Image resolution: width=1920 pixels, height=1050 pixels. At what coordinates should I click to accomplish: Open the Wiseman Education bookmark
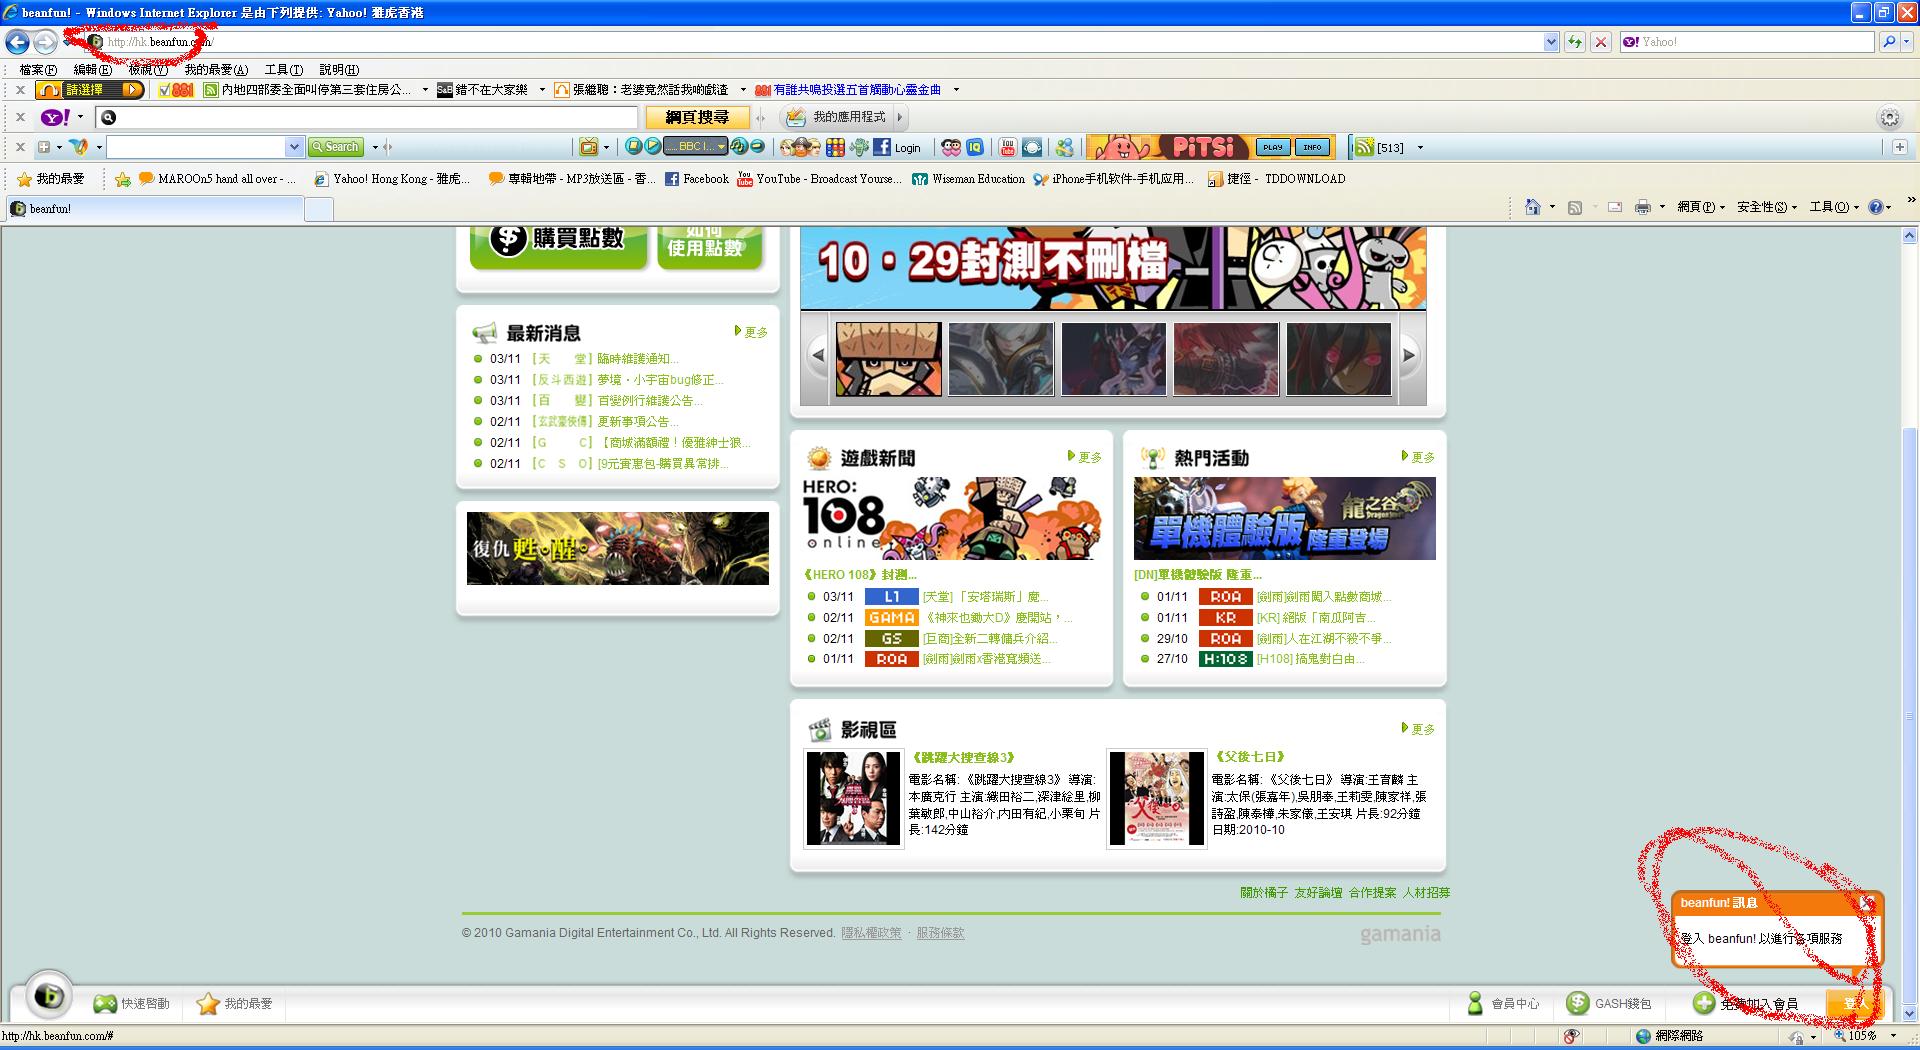coord(968,179)
